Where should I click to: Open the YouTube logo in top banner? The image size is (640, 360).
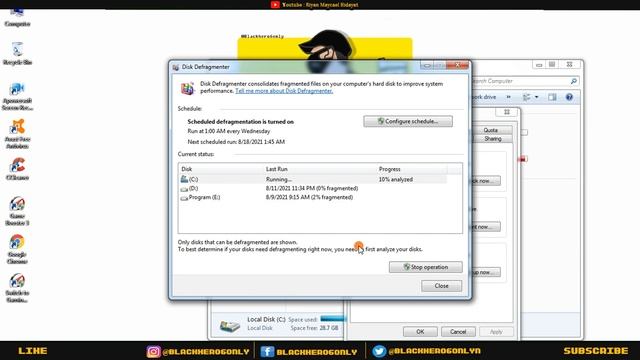(275, 5)
